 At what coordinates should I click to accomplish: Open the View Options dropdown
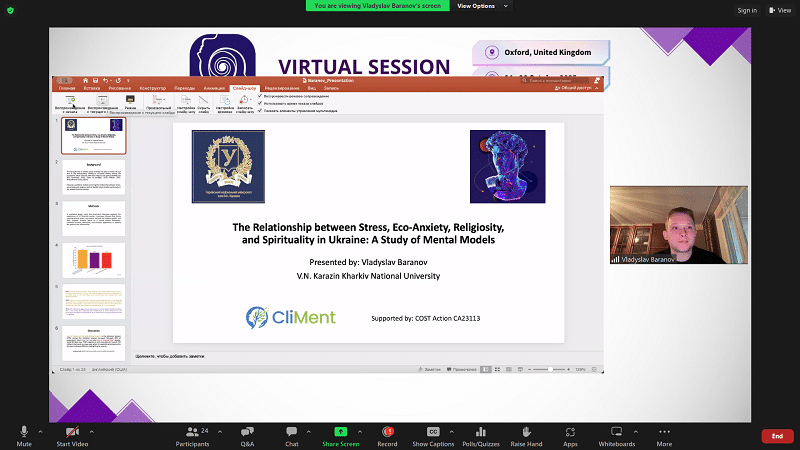[x=476, y=6]
